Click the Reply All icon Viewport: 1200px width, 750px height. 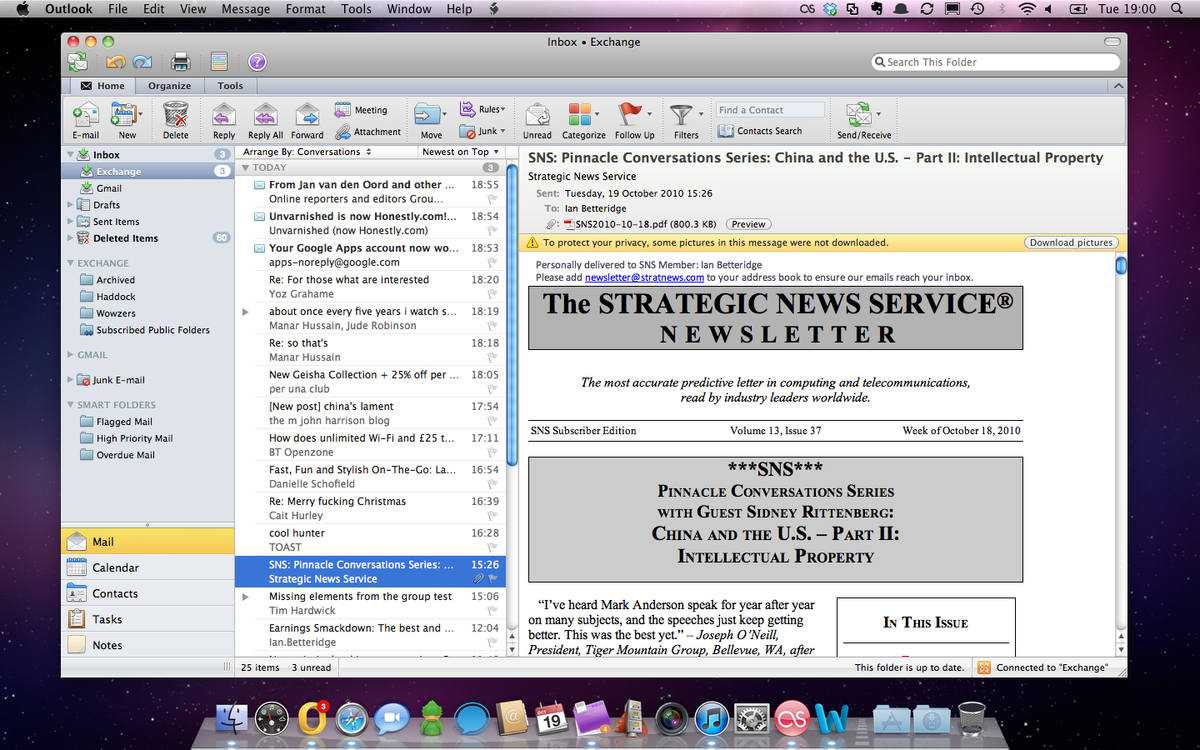tap(265, 114)
